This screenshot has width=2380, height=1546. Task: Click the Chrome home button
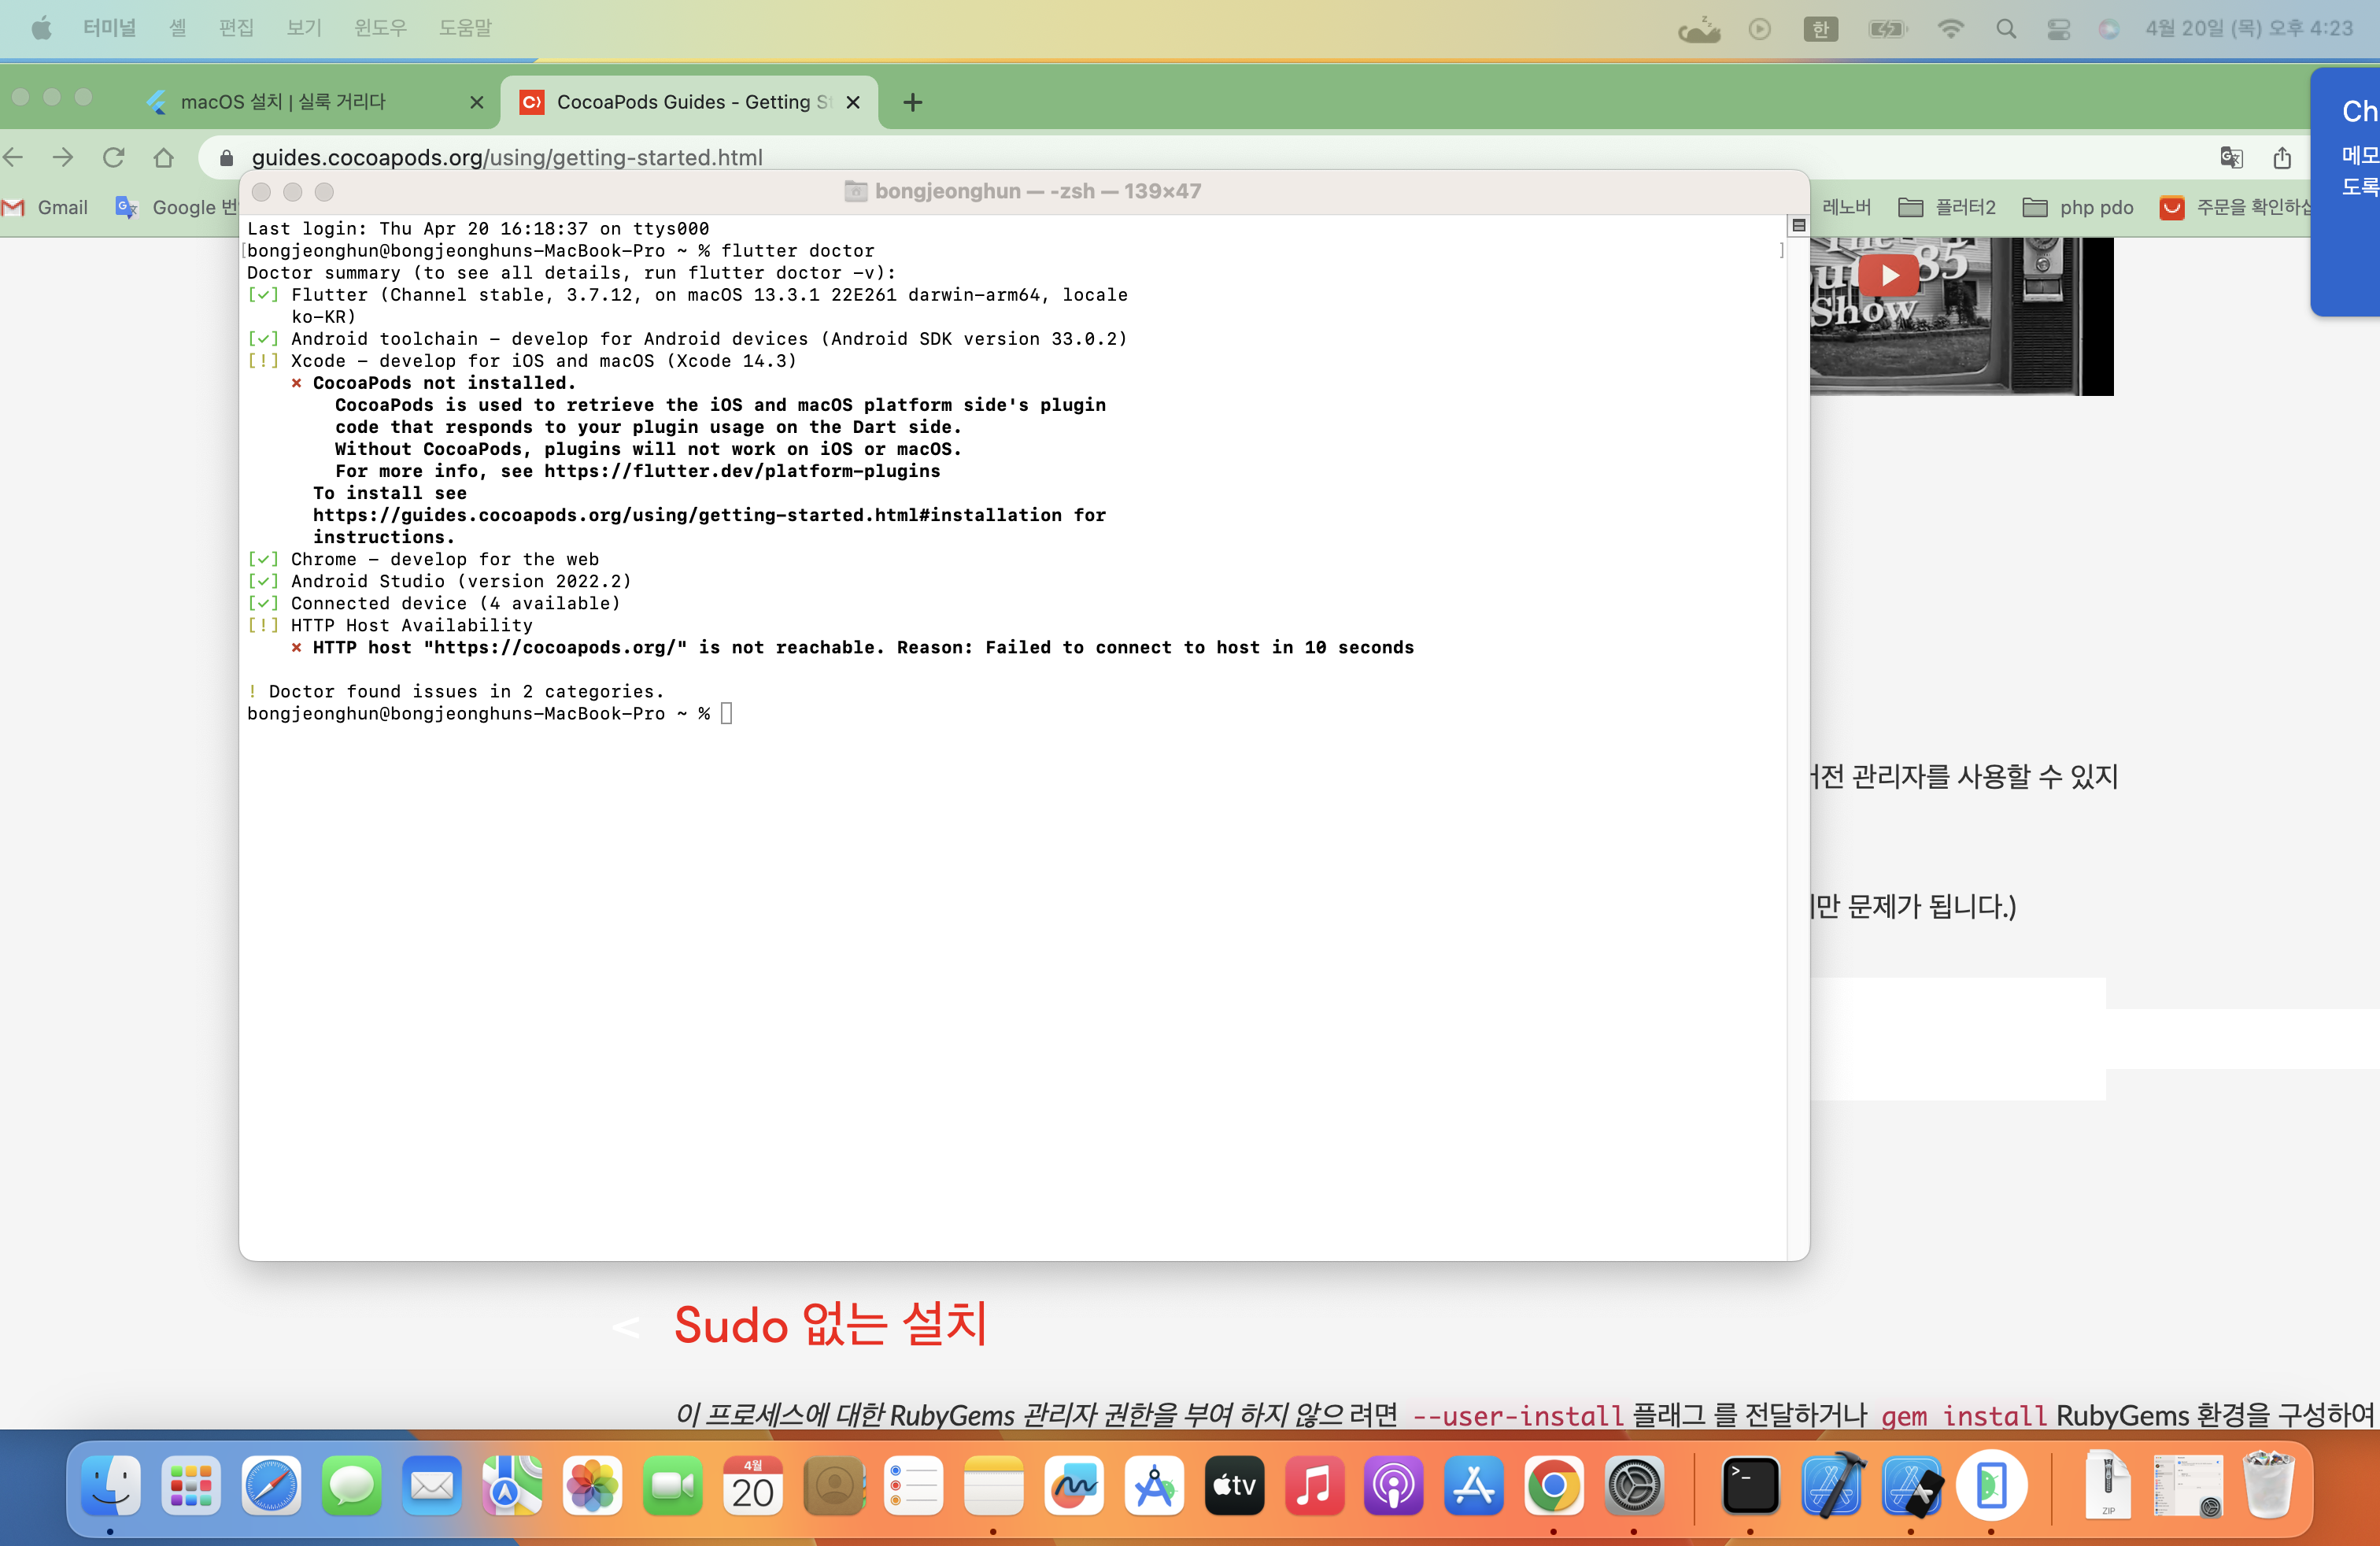click(164, 157)
